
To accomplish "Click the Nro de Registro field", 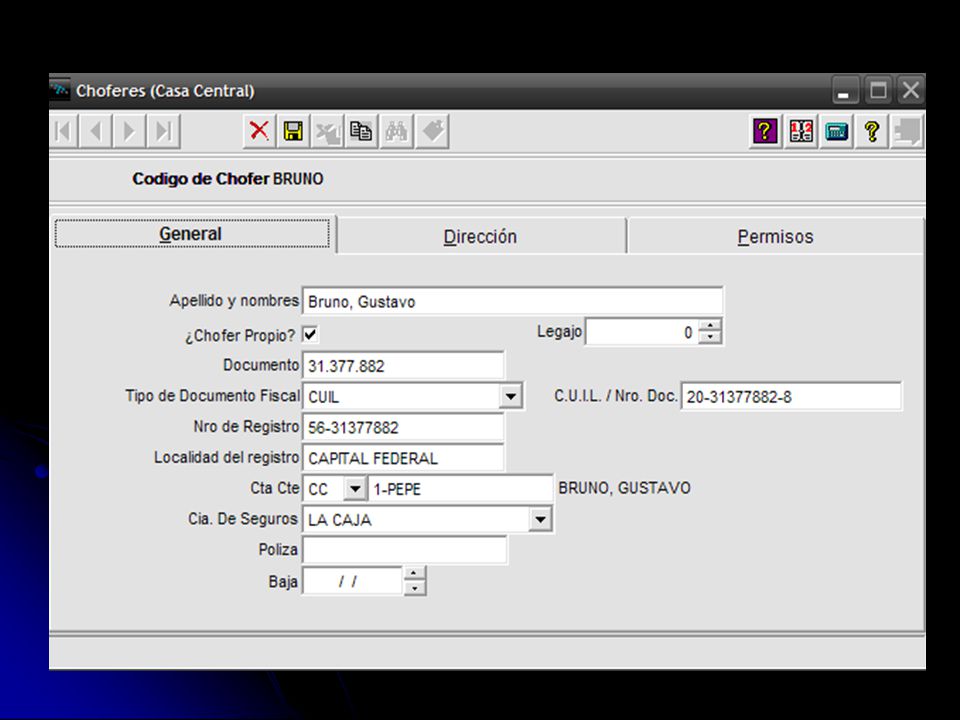I will [x=403, y=427].
